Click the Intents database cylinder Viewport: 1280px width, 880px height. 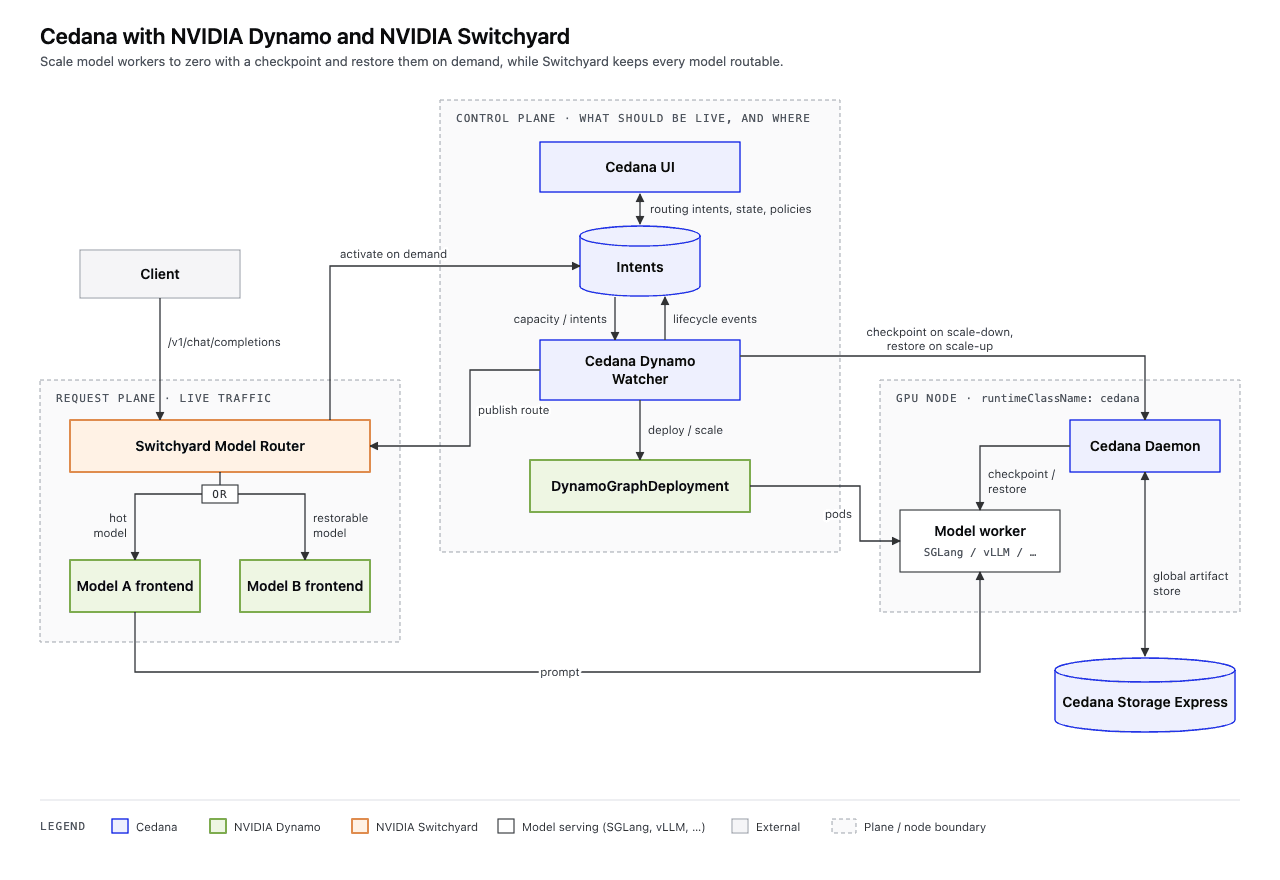(x=640, y=262)
